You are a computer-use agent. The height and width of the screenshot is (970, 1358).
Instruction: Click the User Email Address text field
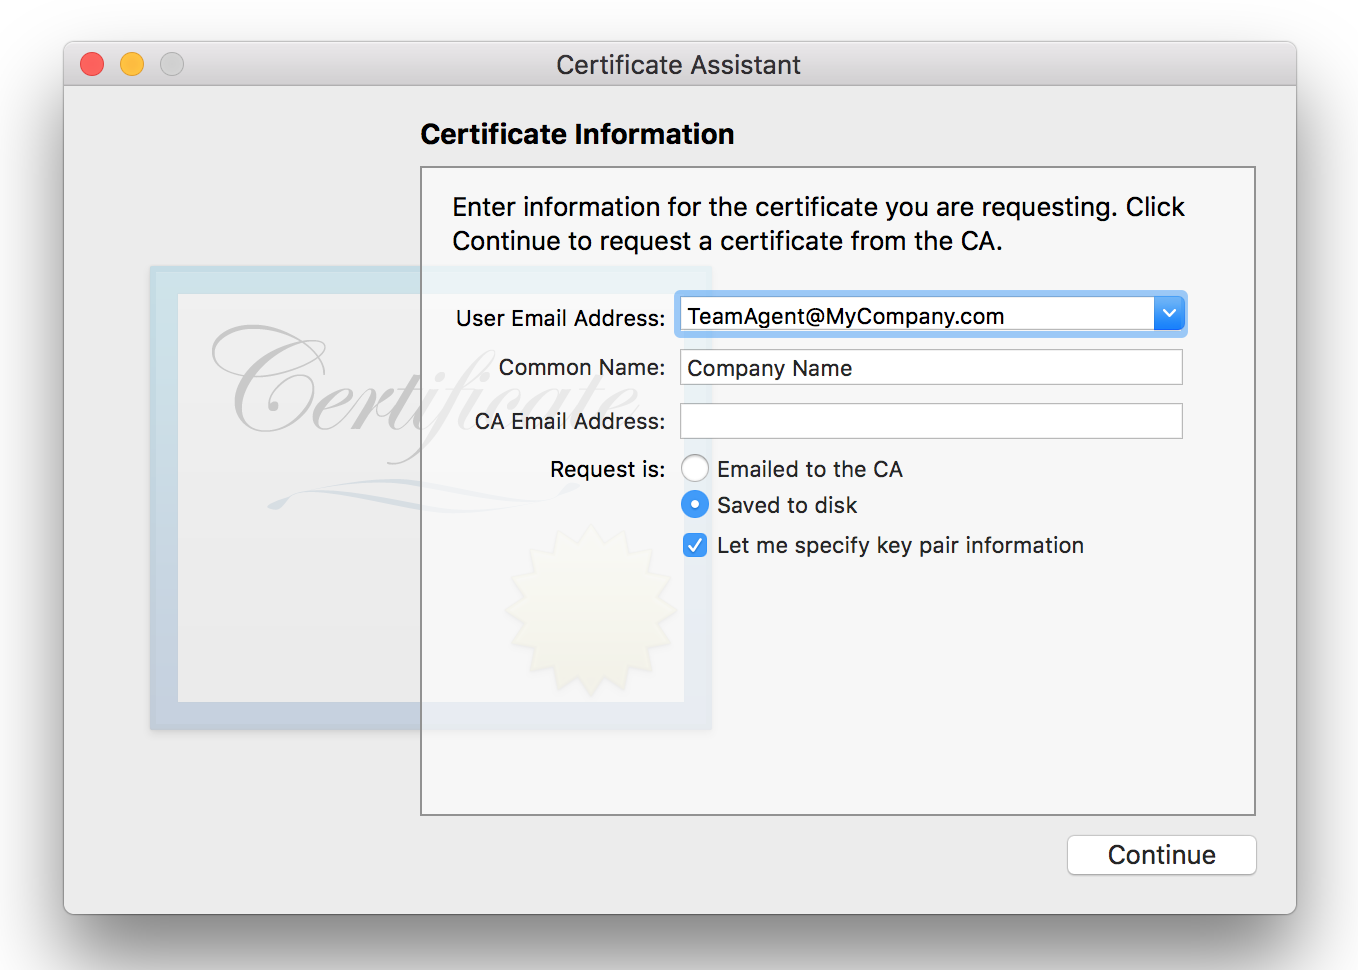coord(915,316)
